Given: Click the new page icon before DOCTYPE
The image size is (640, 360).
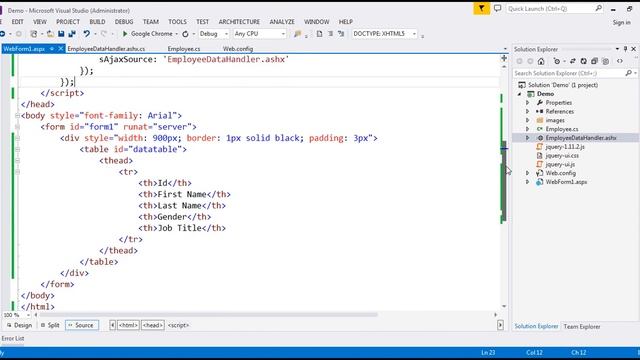Looking at the screenshot, I should (x=319, y=34).
